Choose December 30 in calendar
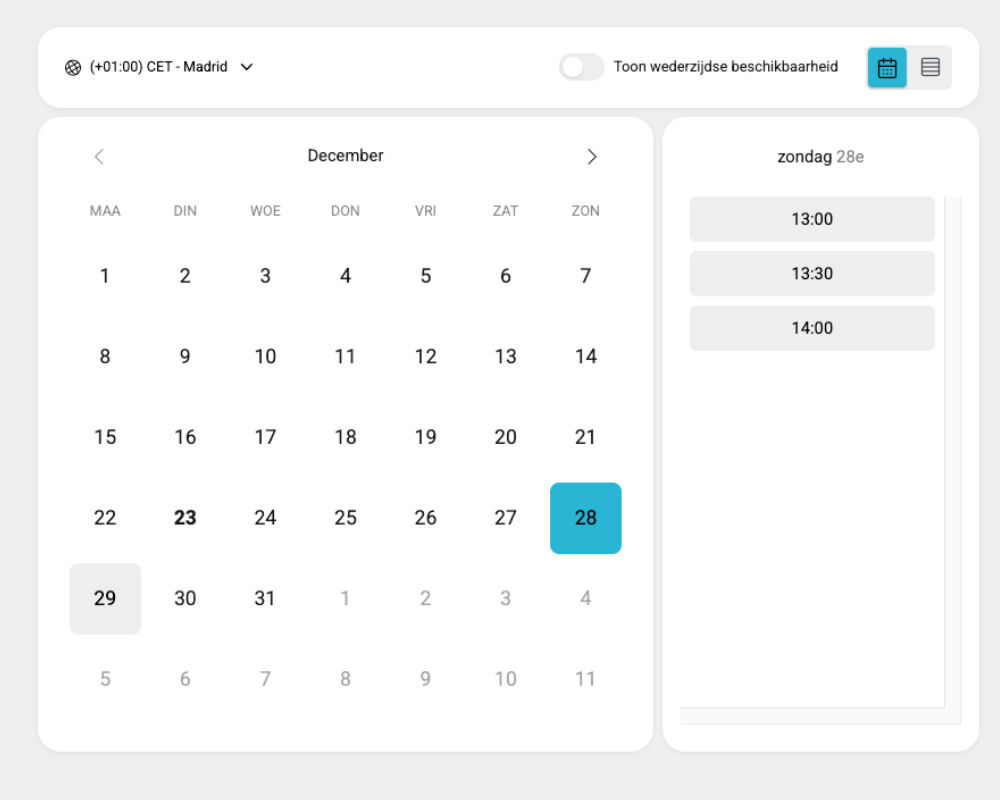 [x=185, y=598]
